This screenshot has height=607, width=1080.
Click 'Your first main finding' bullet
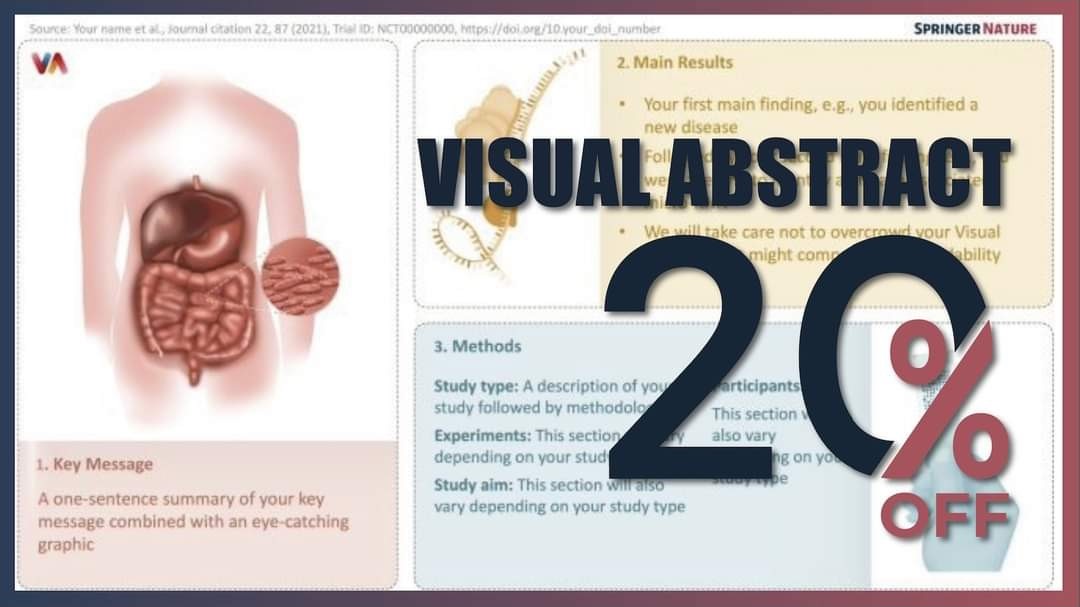tap(811, 115)
